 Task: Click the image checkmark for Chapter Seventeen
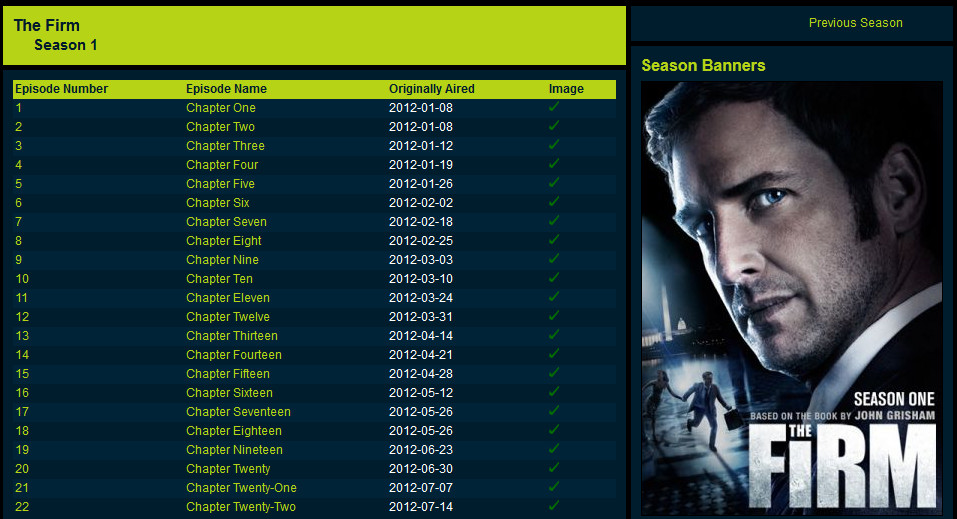[554, 410]
